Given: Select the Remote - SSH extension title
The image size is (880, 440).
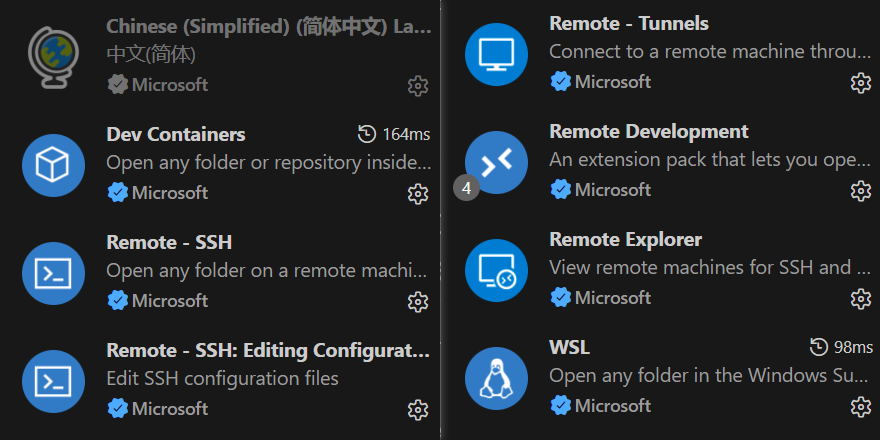Looking at the screenshot, I should [x=169, y=242].
